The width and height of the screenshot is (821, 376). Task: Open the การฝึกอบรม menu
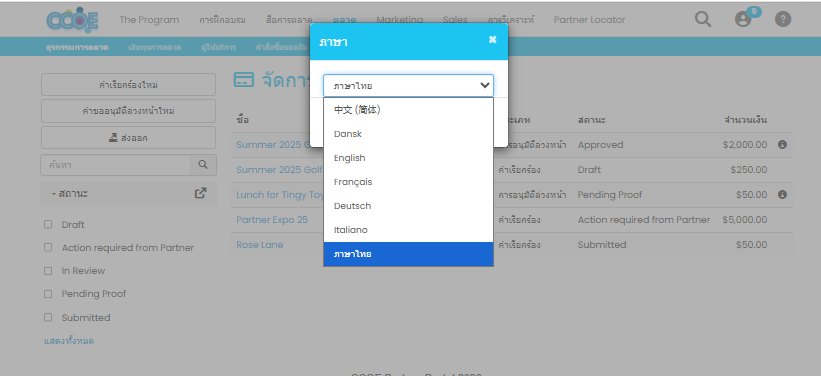[222, 20]
